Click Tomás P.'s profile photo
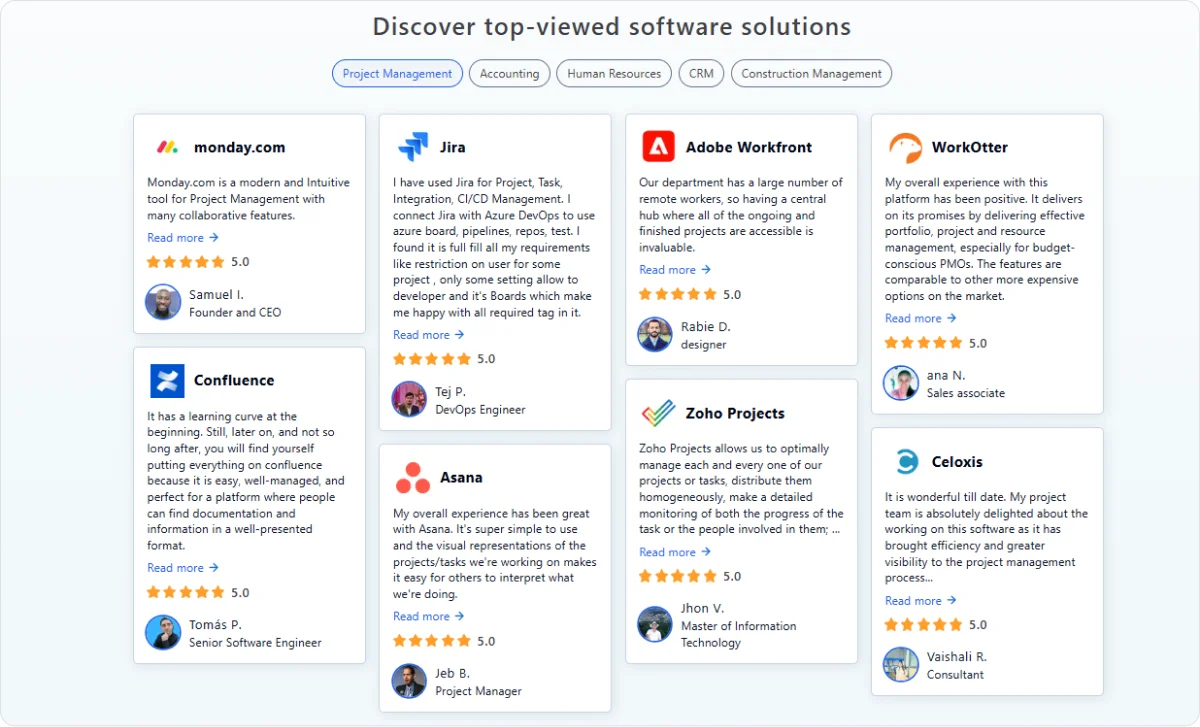Viewport: 1200px width, 727px height. (x=163, y=632)
